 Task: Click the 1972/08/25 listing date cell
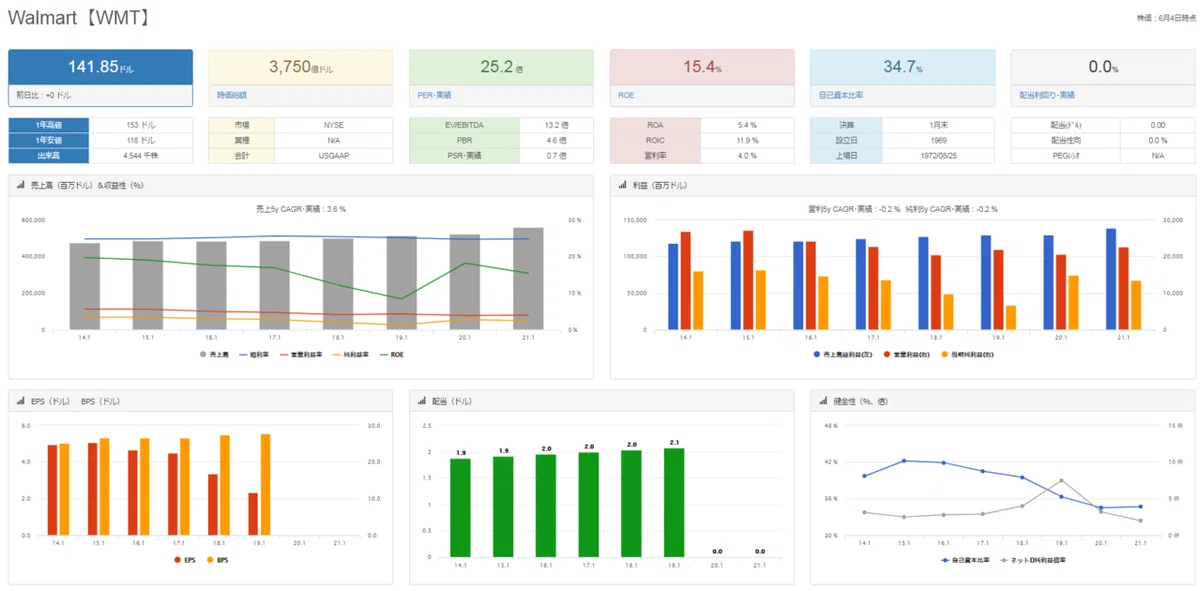click(x=939, y=156)
